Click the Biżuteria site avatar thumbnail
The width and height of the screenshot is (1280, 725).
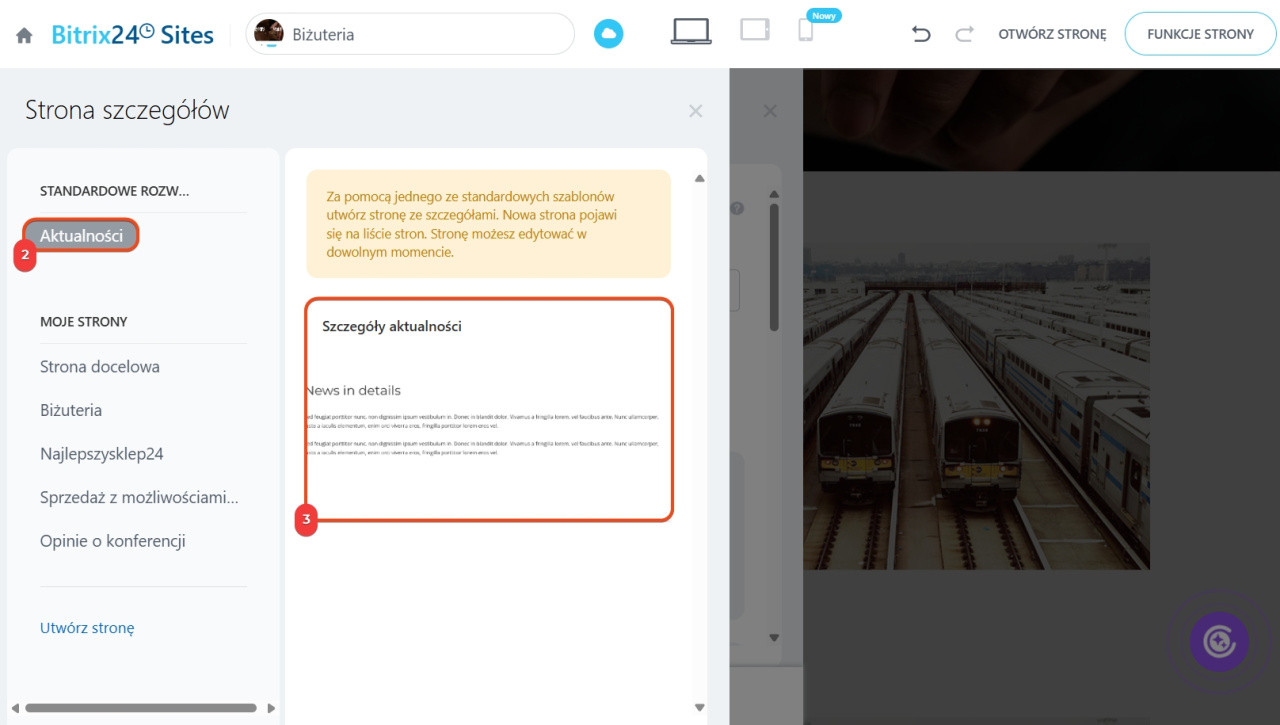(x=269, y=34)
